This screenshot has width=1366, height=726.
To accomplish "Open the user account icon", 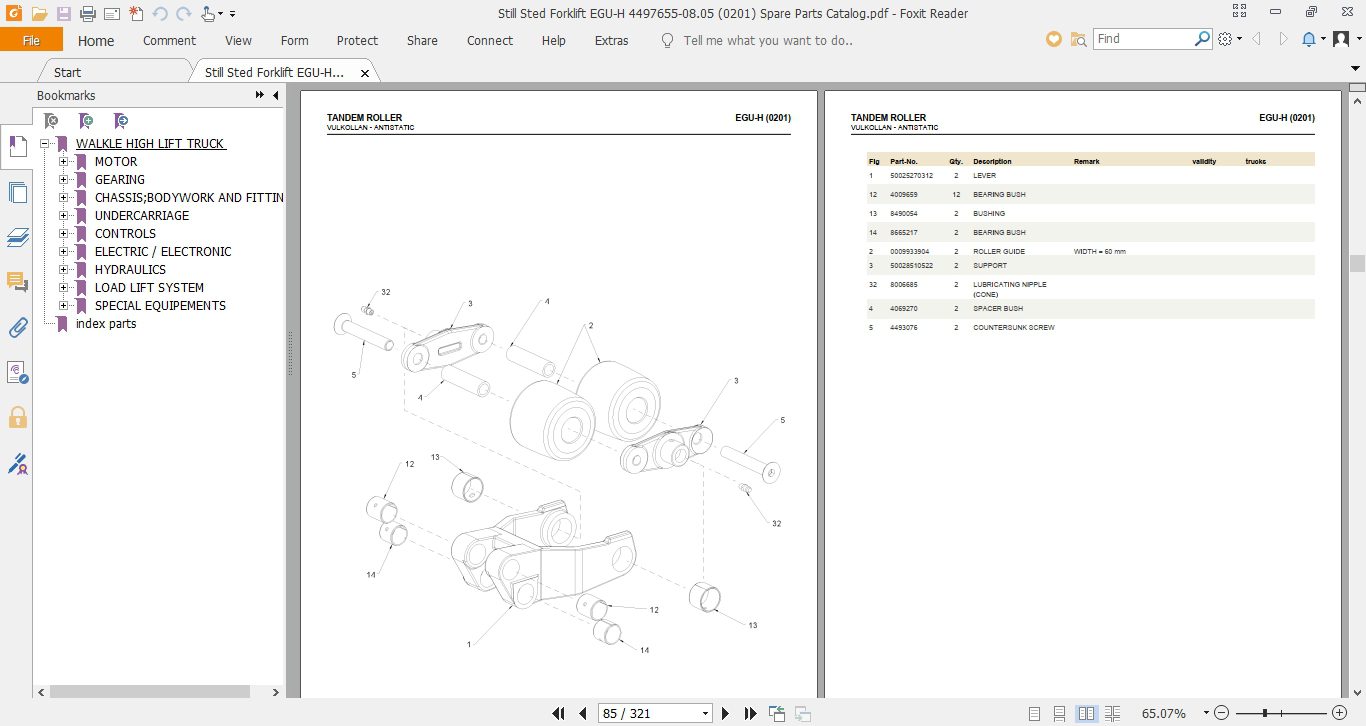I will (1342, 39).
